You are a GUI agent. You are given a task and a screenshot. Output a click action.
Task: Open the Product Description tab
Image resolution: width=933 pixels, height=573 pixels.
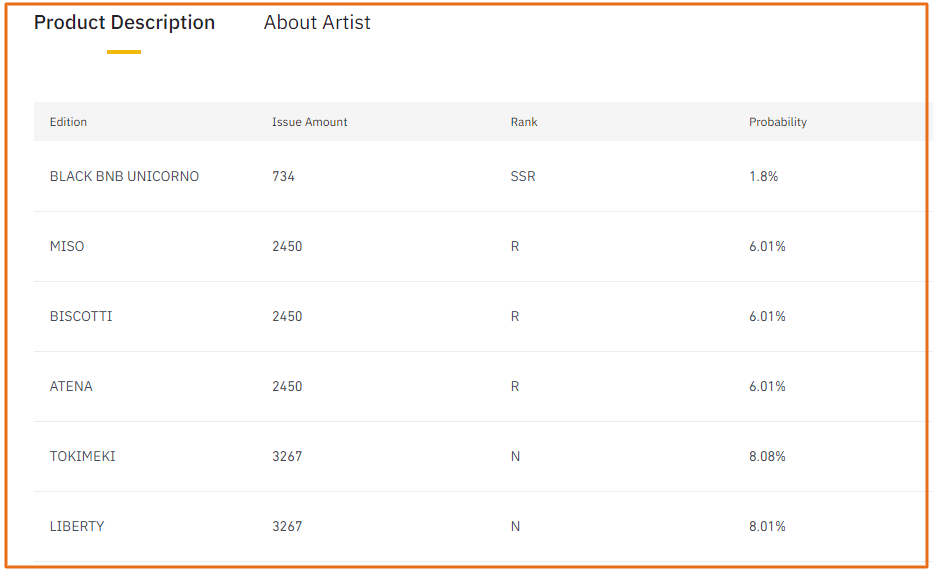124,23
